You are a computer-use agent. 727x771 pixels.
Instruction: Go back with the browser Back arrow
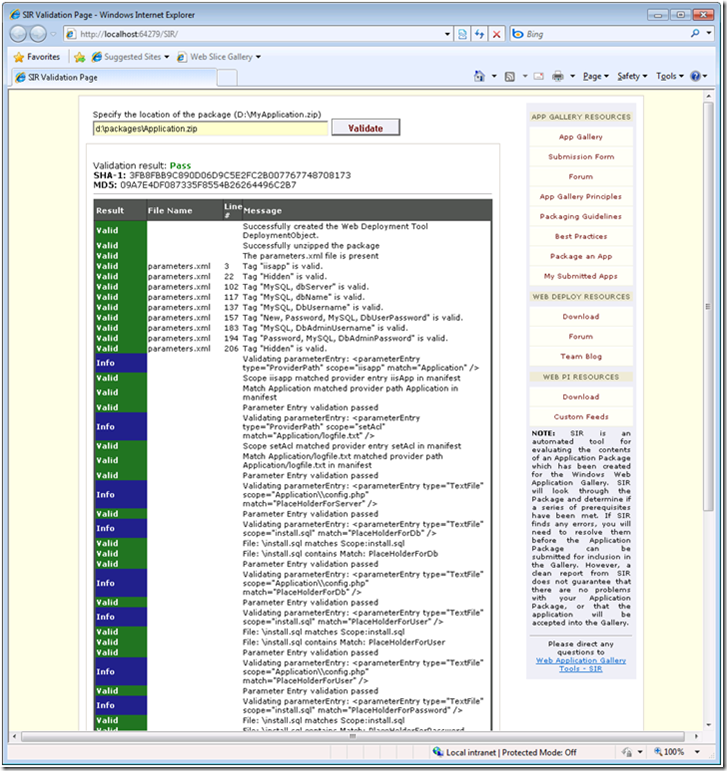point(18,34)
